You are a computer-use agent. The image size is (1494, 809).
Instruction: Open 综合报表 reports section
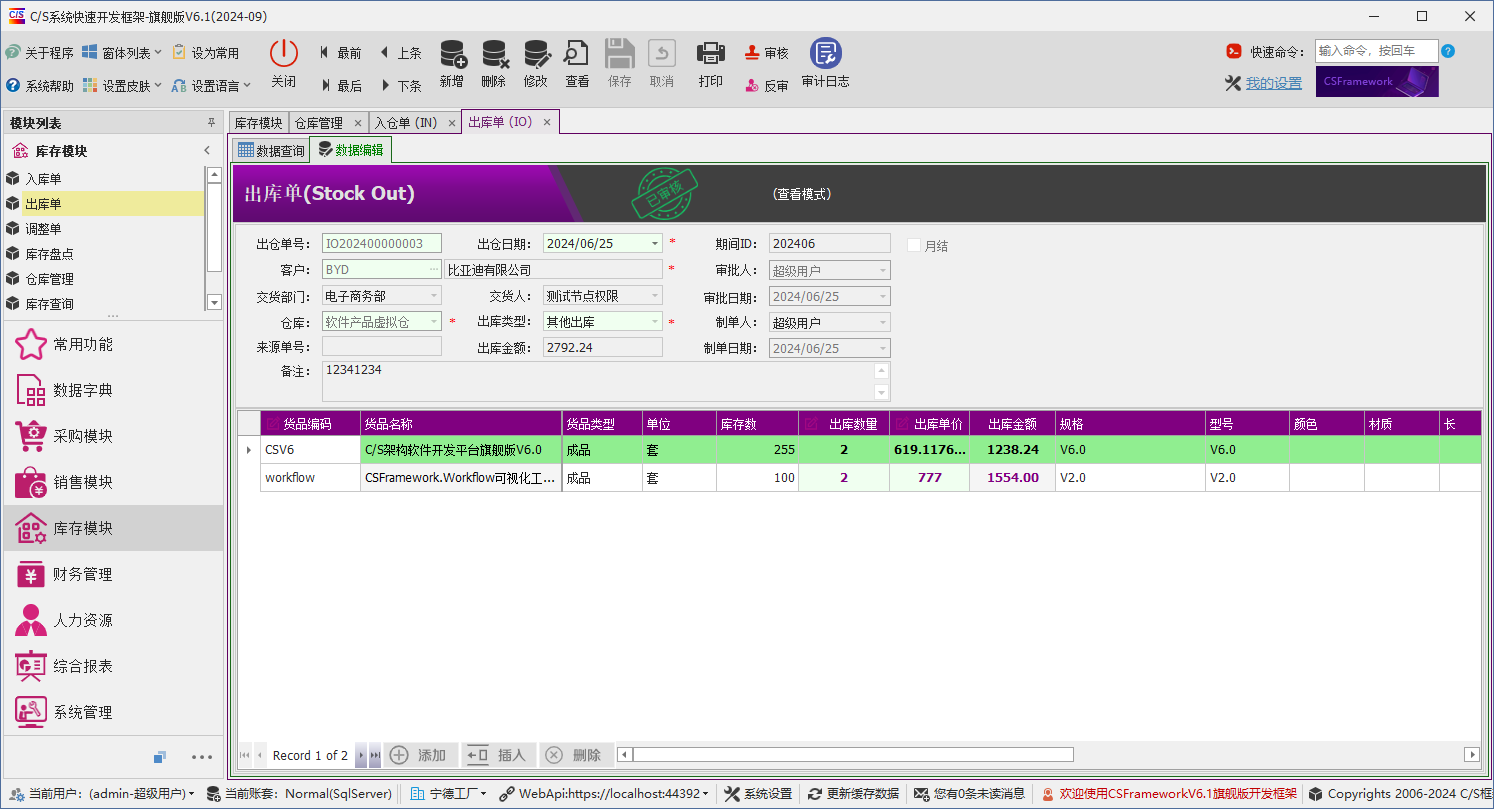tap(113, 667)
